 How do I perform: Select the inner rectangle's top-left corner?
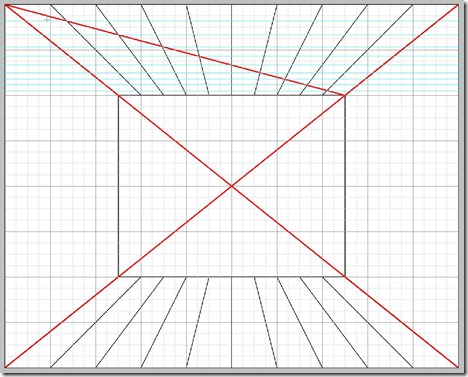coord(119,96)
